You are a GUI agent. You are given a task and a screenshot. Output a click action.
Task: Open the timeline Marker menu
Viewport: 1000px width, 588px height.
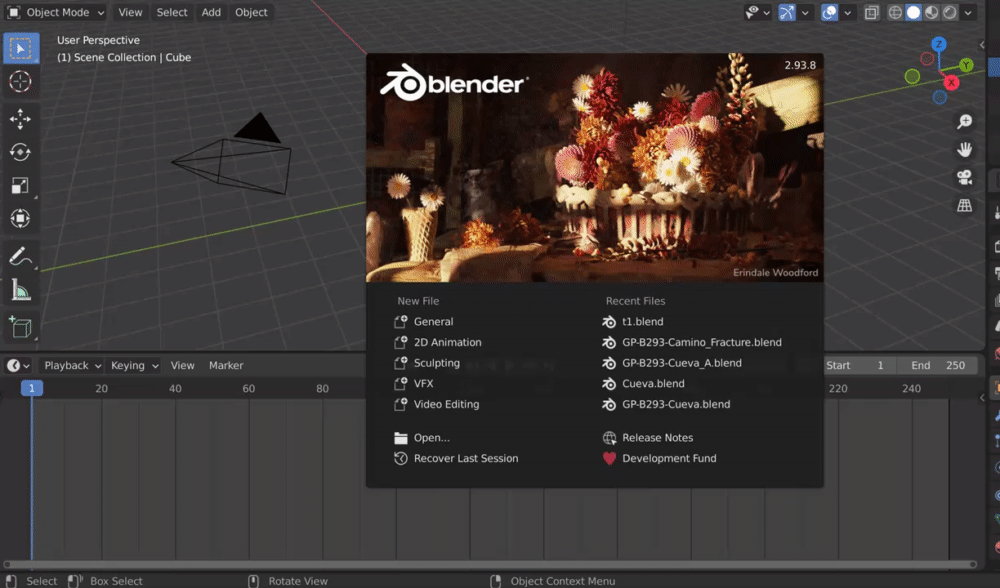click(x=226, y=365)
